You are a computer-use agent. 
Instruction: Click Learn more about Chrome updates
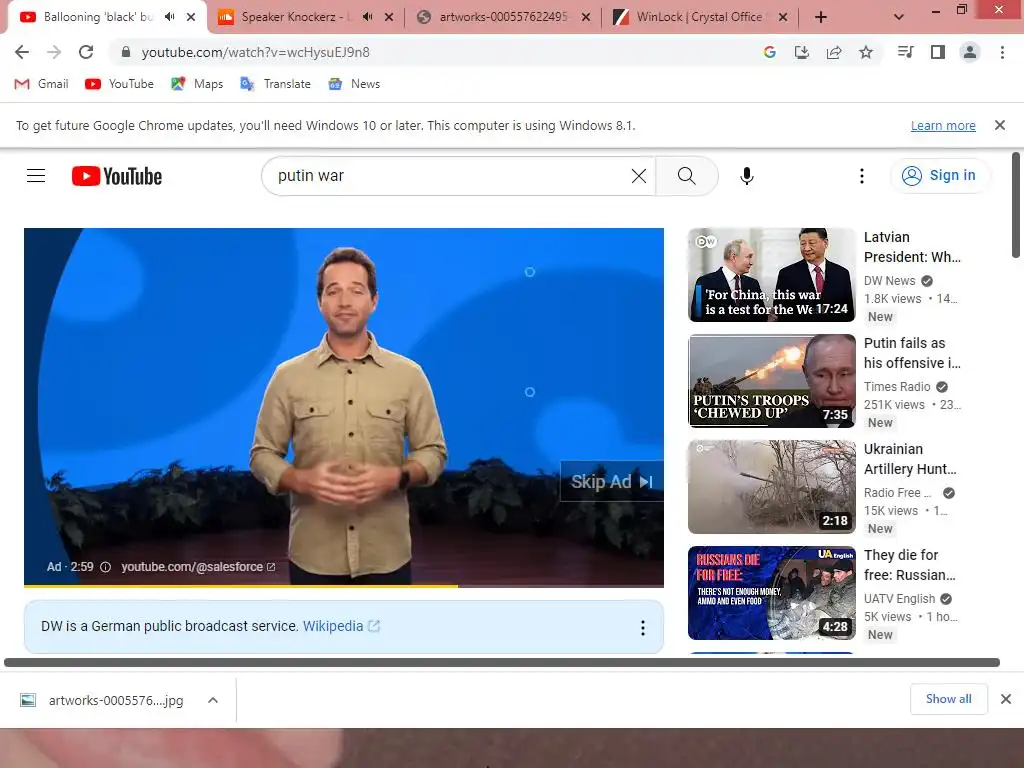point(943,125)
